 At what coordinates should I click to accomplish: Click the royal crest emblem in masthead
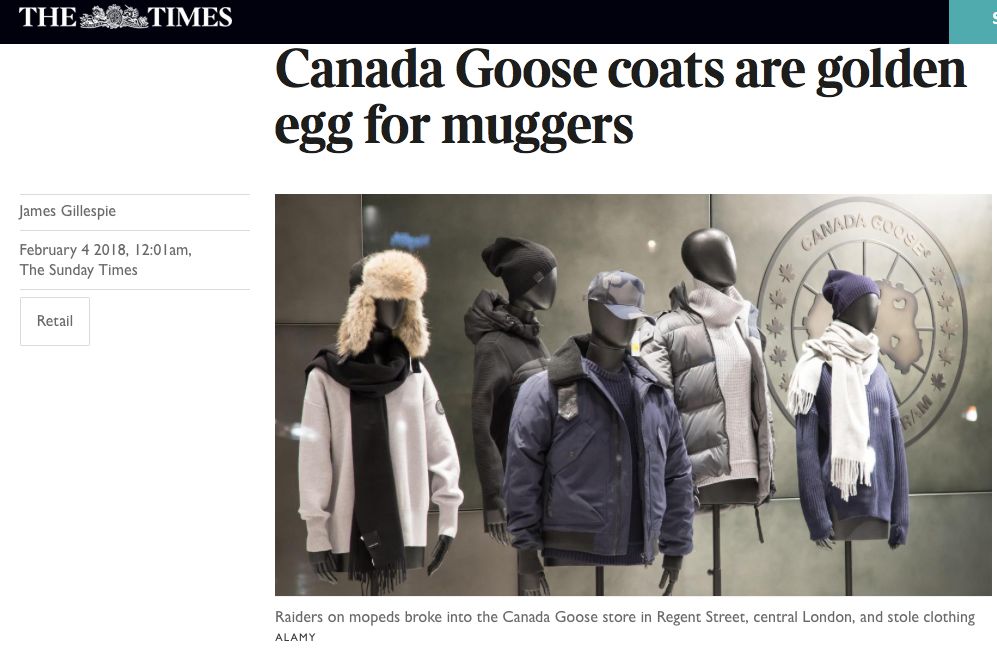[x=113, y=17]
